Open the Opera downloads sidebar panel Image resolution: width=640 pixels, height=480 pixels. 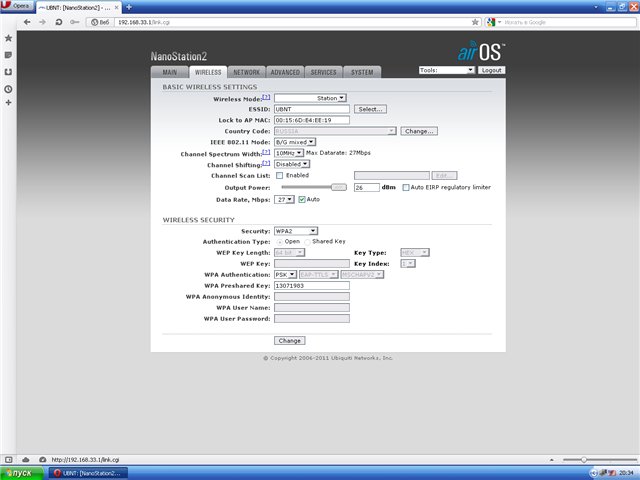coord(8,72)
